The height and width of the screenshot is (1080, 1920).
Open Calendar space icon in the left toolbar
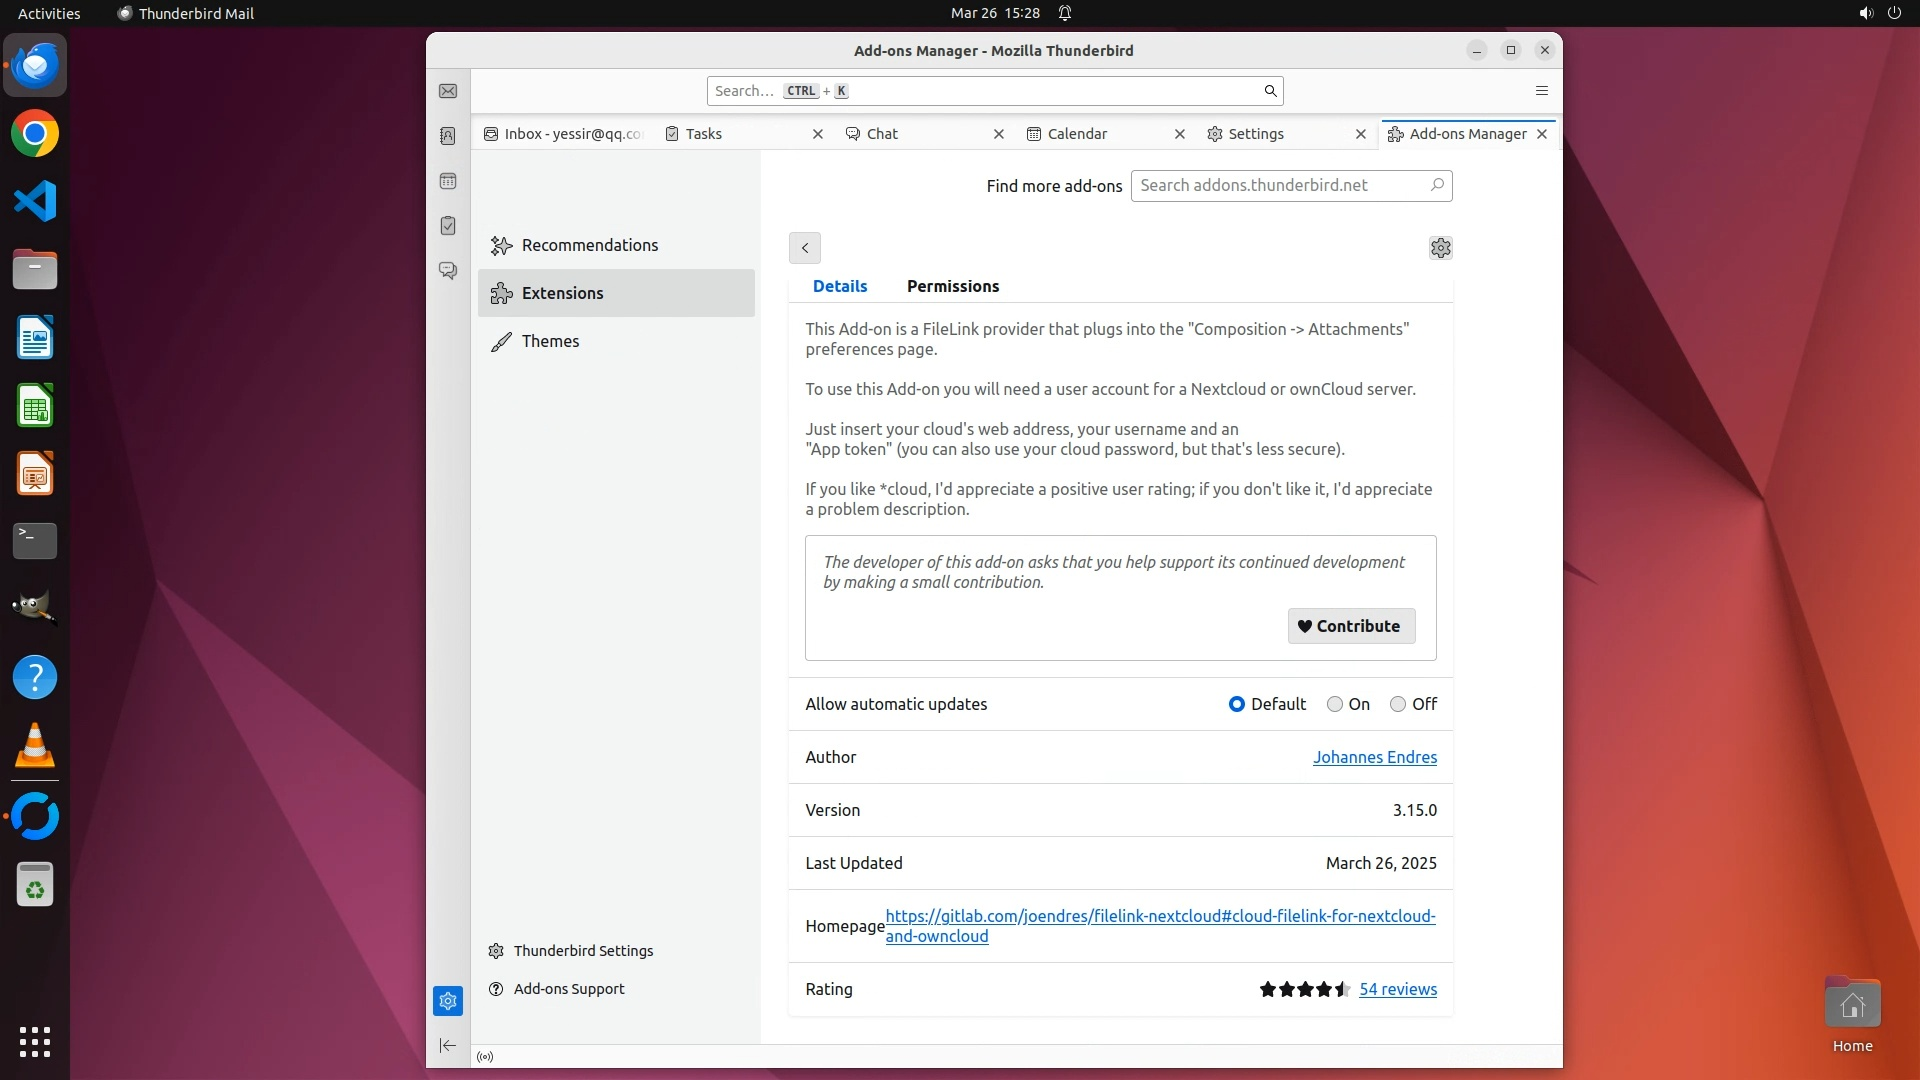pos(448,181)
